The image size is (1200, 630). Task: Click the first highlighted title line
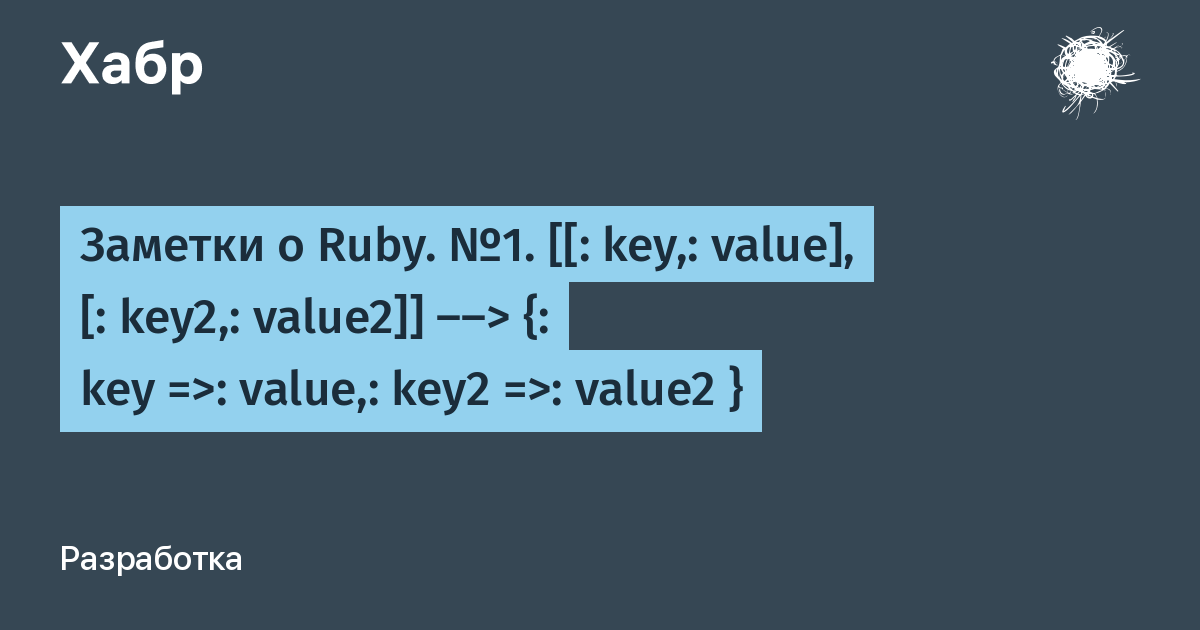[x=467, y=245]
